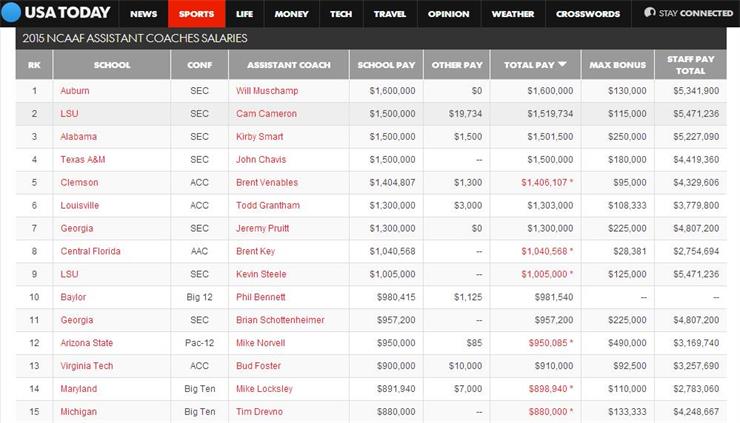The image size is (740, 423).
Task: Select the Kirby Smart coach link
Action: click(259, 136)
